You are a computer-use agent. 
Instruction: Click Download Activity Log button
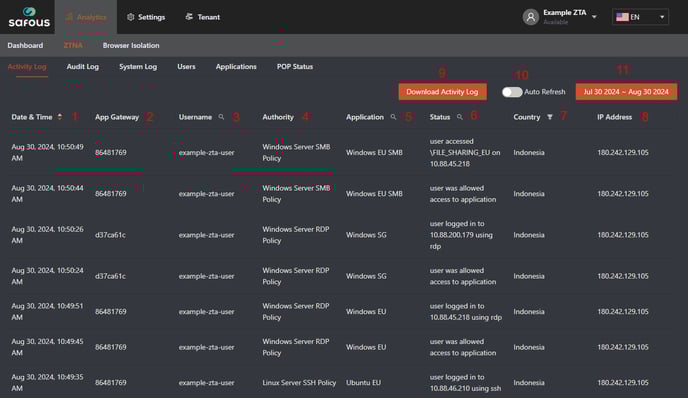click(x=442, y=92)
